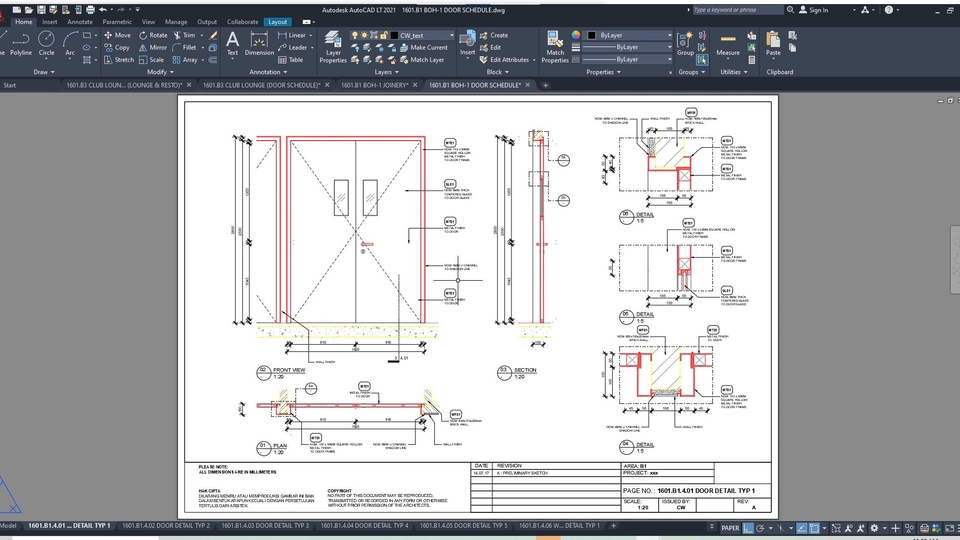The height and width of the screenshot is (540, 960).
Task: Close the CLUB LOUNGE (DOOR SCHEDULE) tab
Action: (327, 85)
